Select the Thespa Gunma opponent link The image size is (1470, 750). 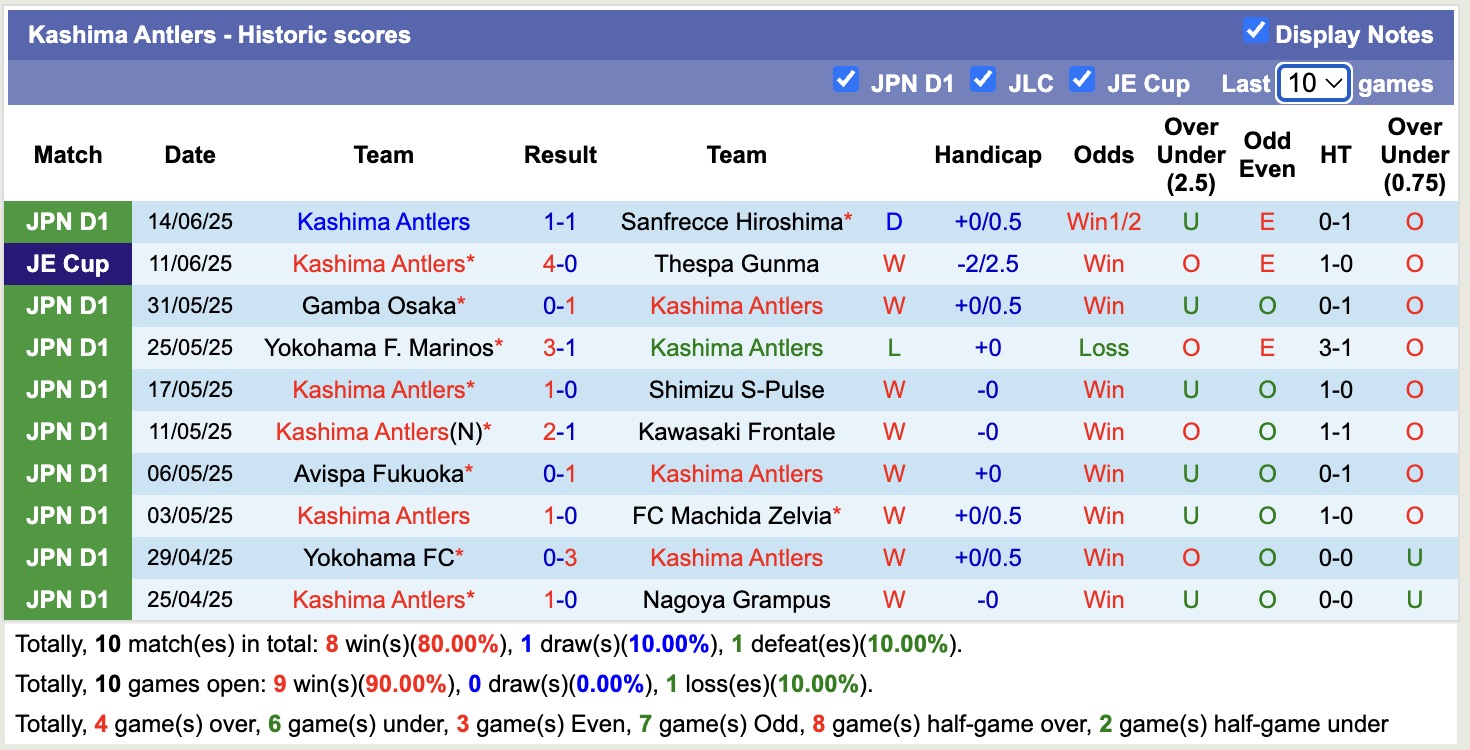click(x=736, y=264)
